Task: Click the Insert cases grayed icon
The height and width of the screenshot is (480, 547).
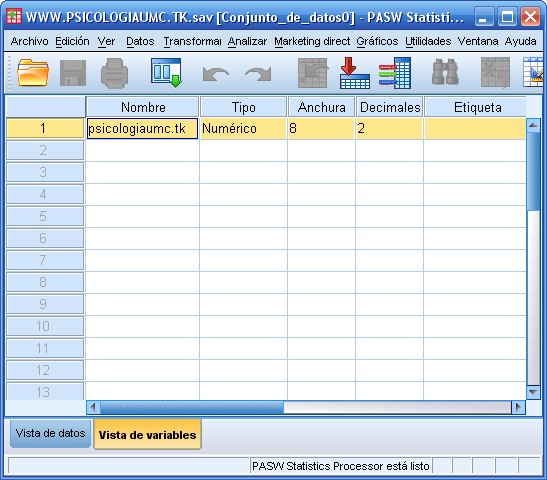Action: [495, 73]
